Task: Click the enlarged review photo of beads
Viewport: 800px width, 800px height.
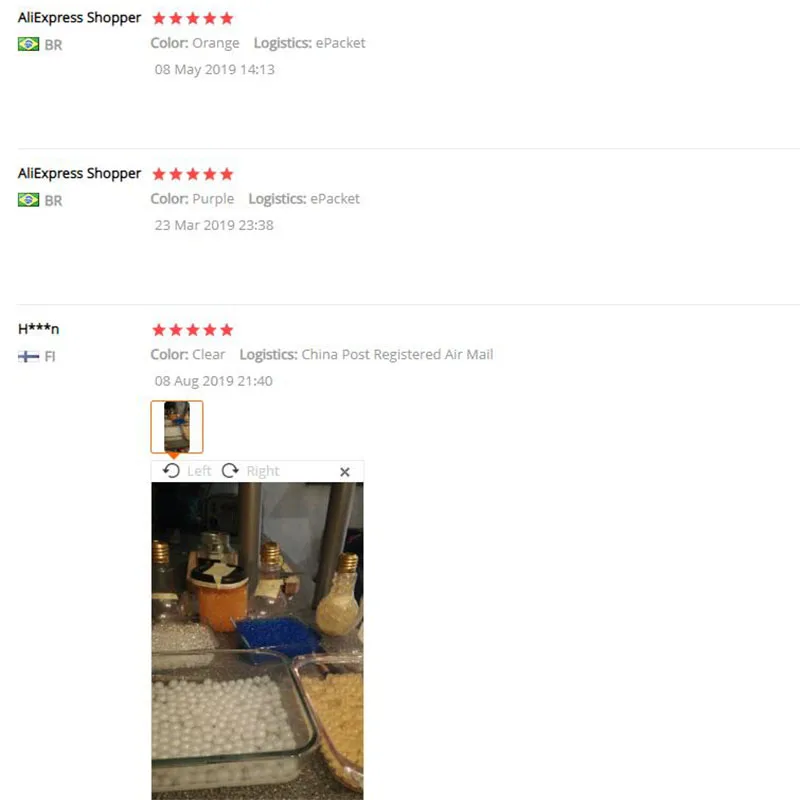Action: tap(257, 641)
